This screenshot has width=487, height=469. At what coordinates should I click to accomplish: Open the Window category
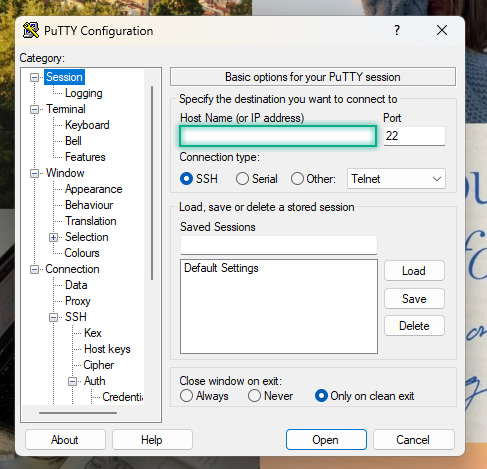click(x=65, y=173)
